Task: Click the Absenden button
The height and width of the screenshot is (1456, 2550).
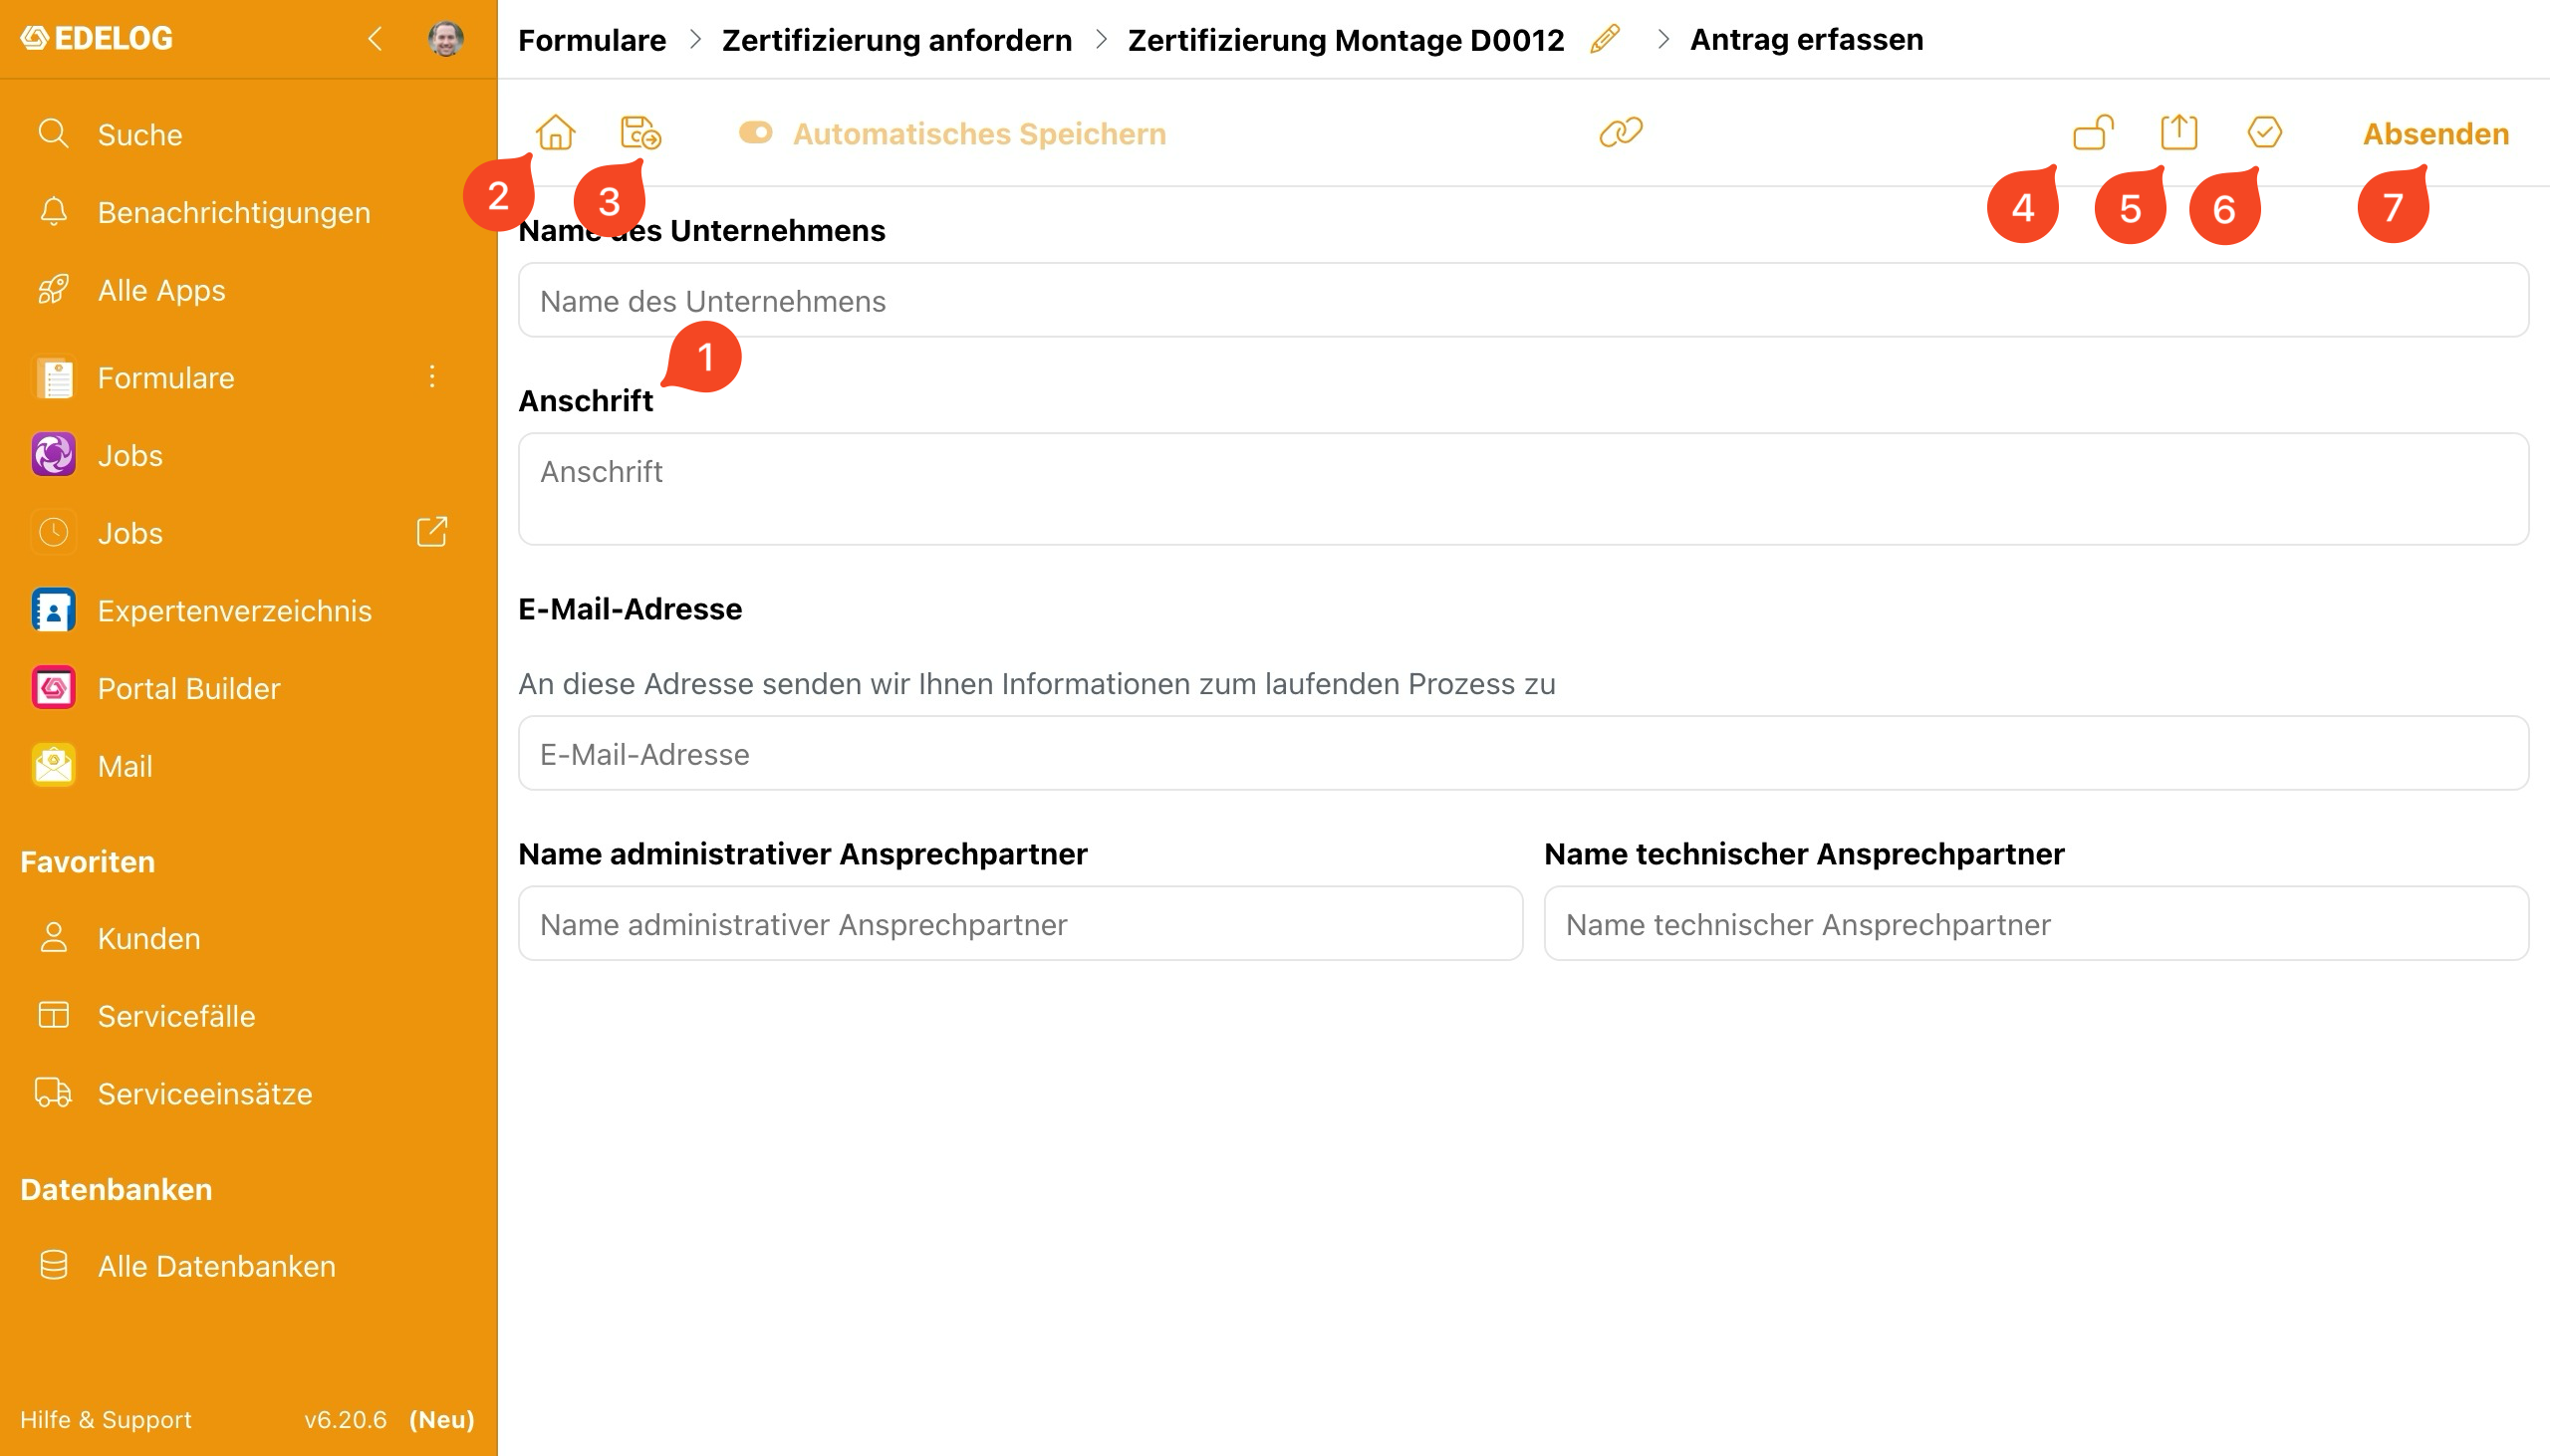Action: [2435, 133]
